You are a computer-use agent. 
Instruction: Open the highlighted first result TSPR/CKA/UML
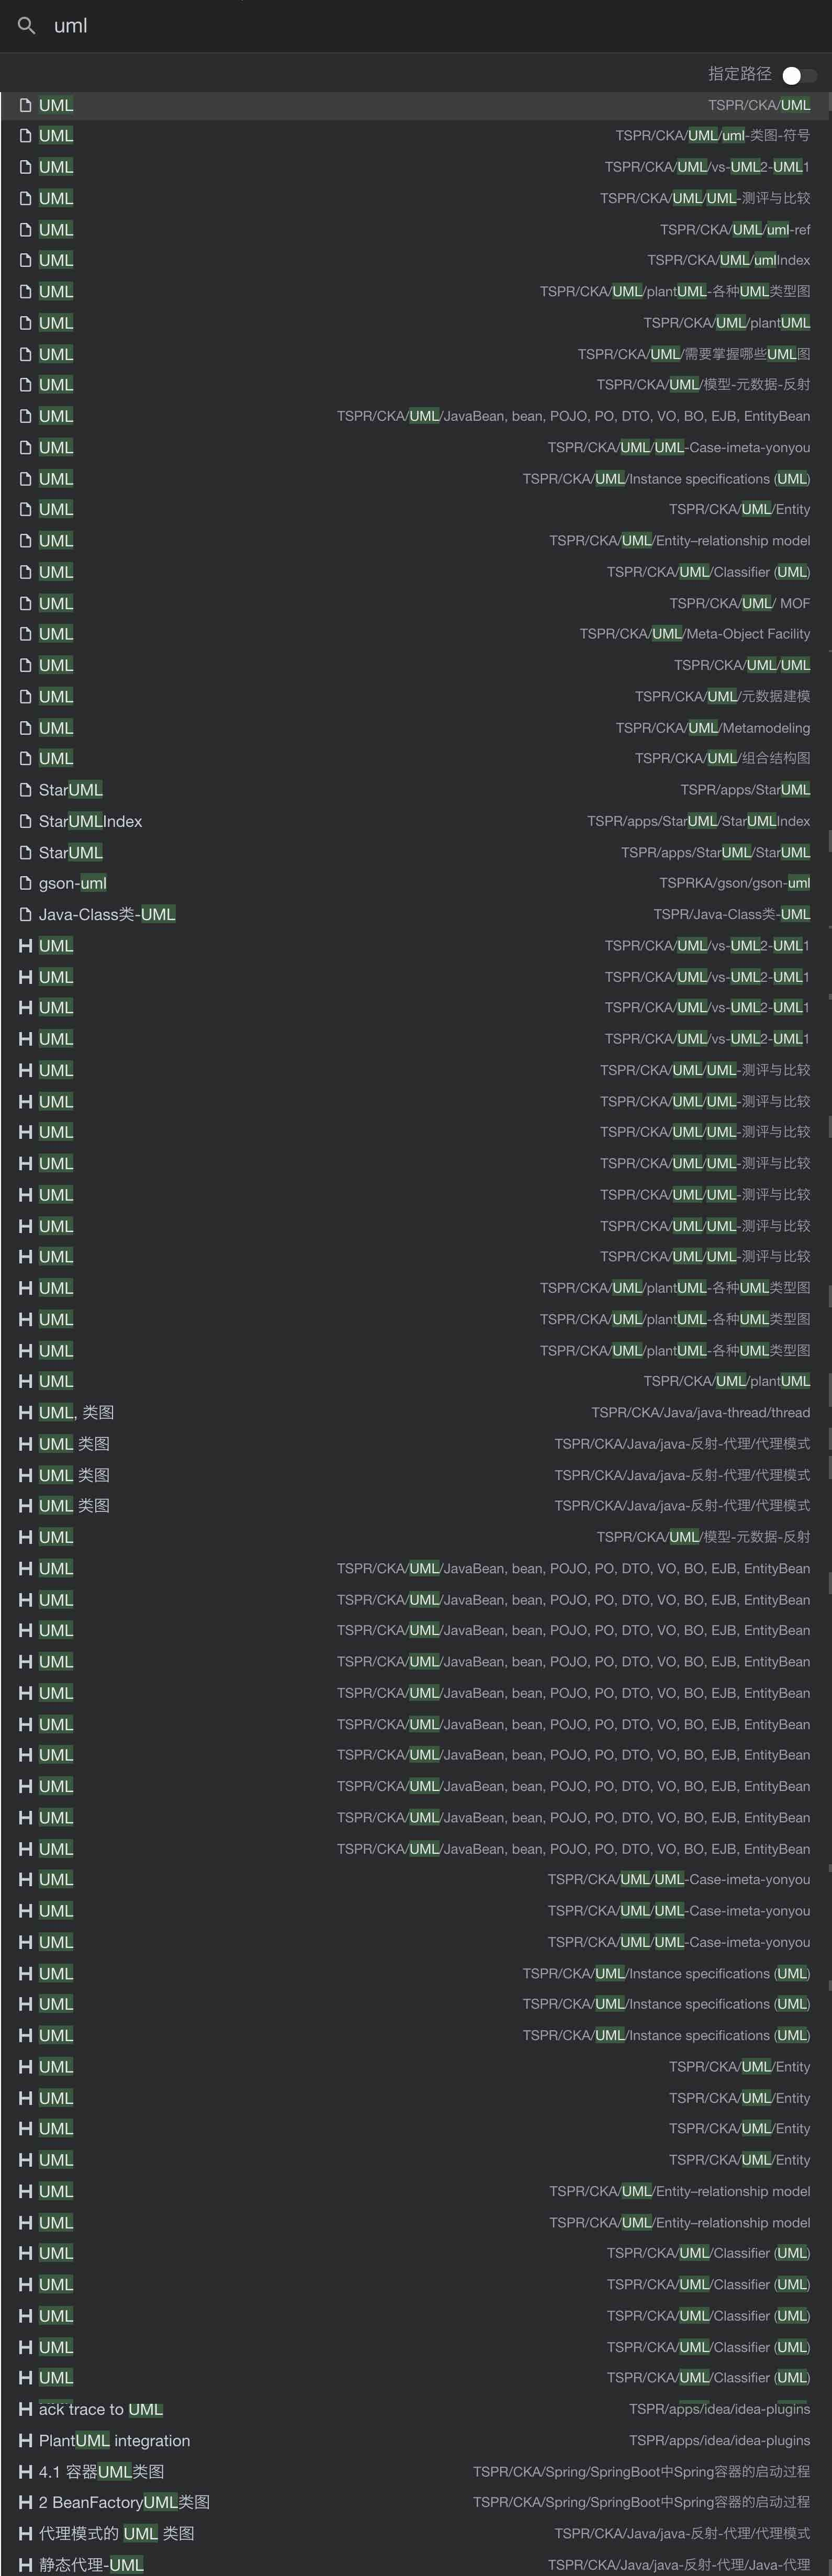[x=415, y=105]
